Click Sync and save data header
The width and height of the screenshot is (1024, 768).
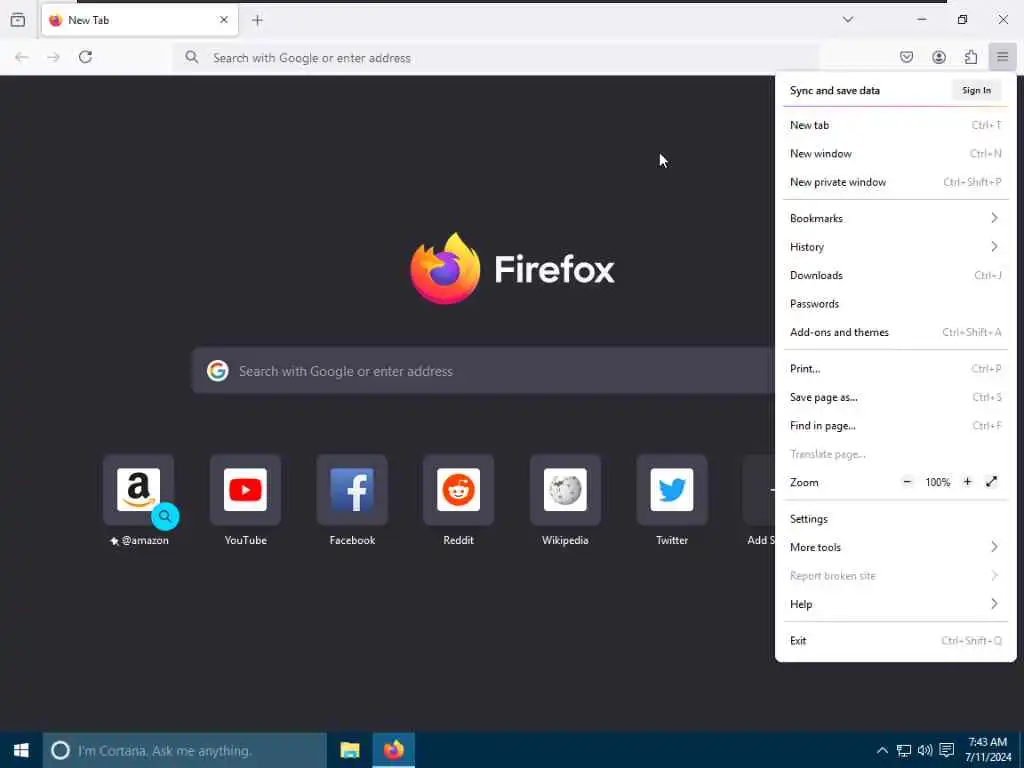pyautogui.click(x=835, y=90)
